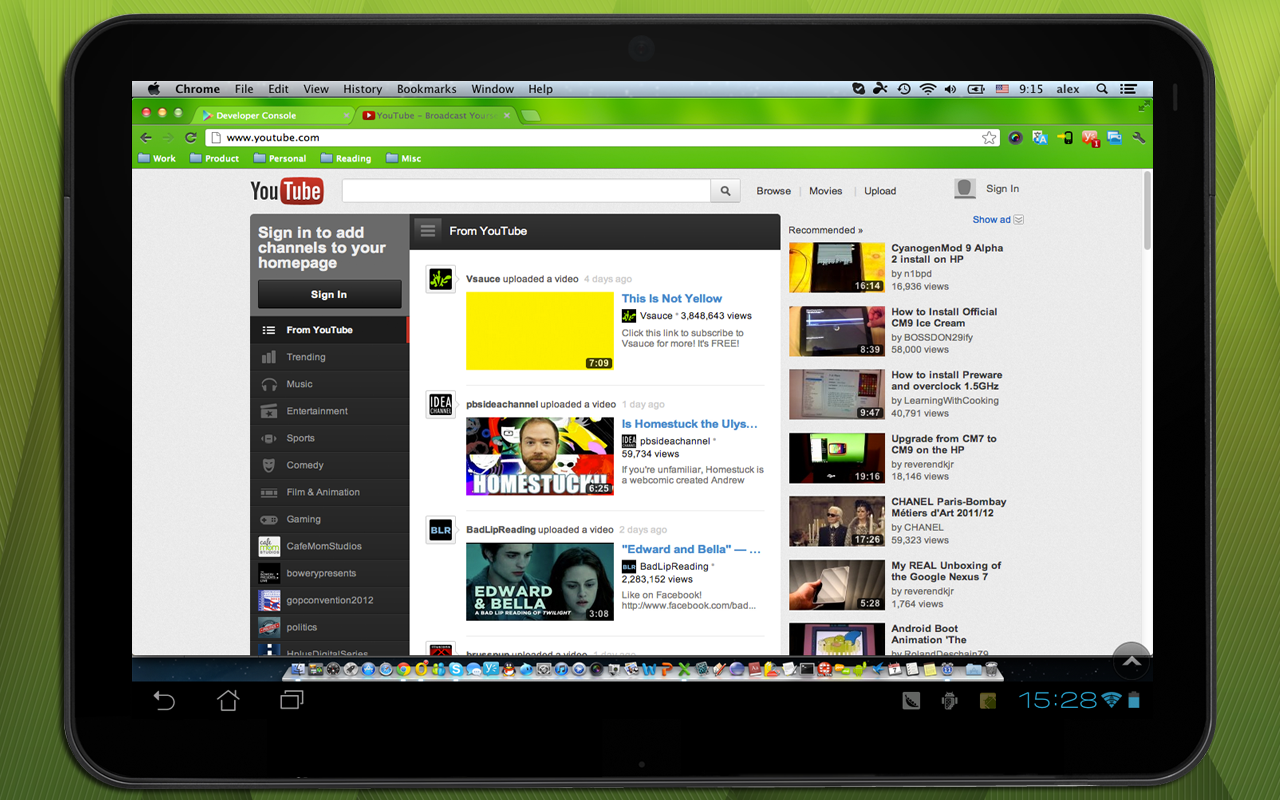Image resolution: width=1280 pixels, height=800 pixels.
Task: Open the Time Machine menu bar icon
Action: coord(904,89)
